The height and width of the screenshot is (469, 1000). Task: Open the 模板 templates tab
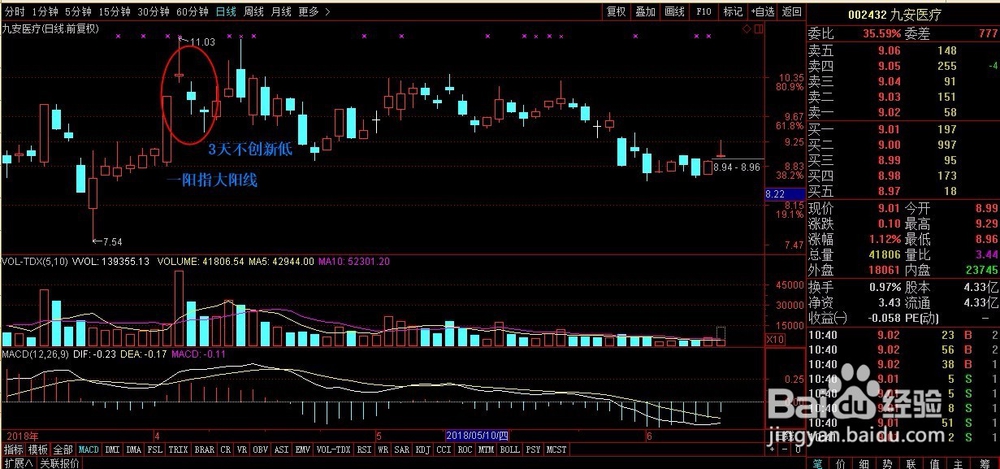click(38, 450)
